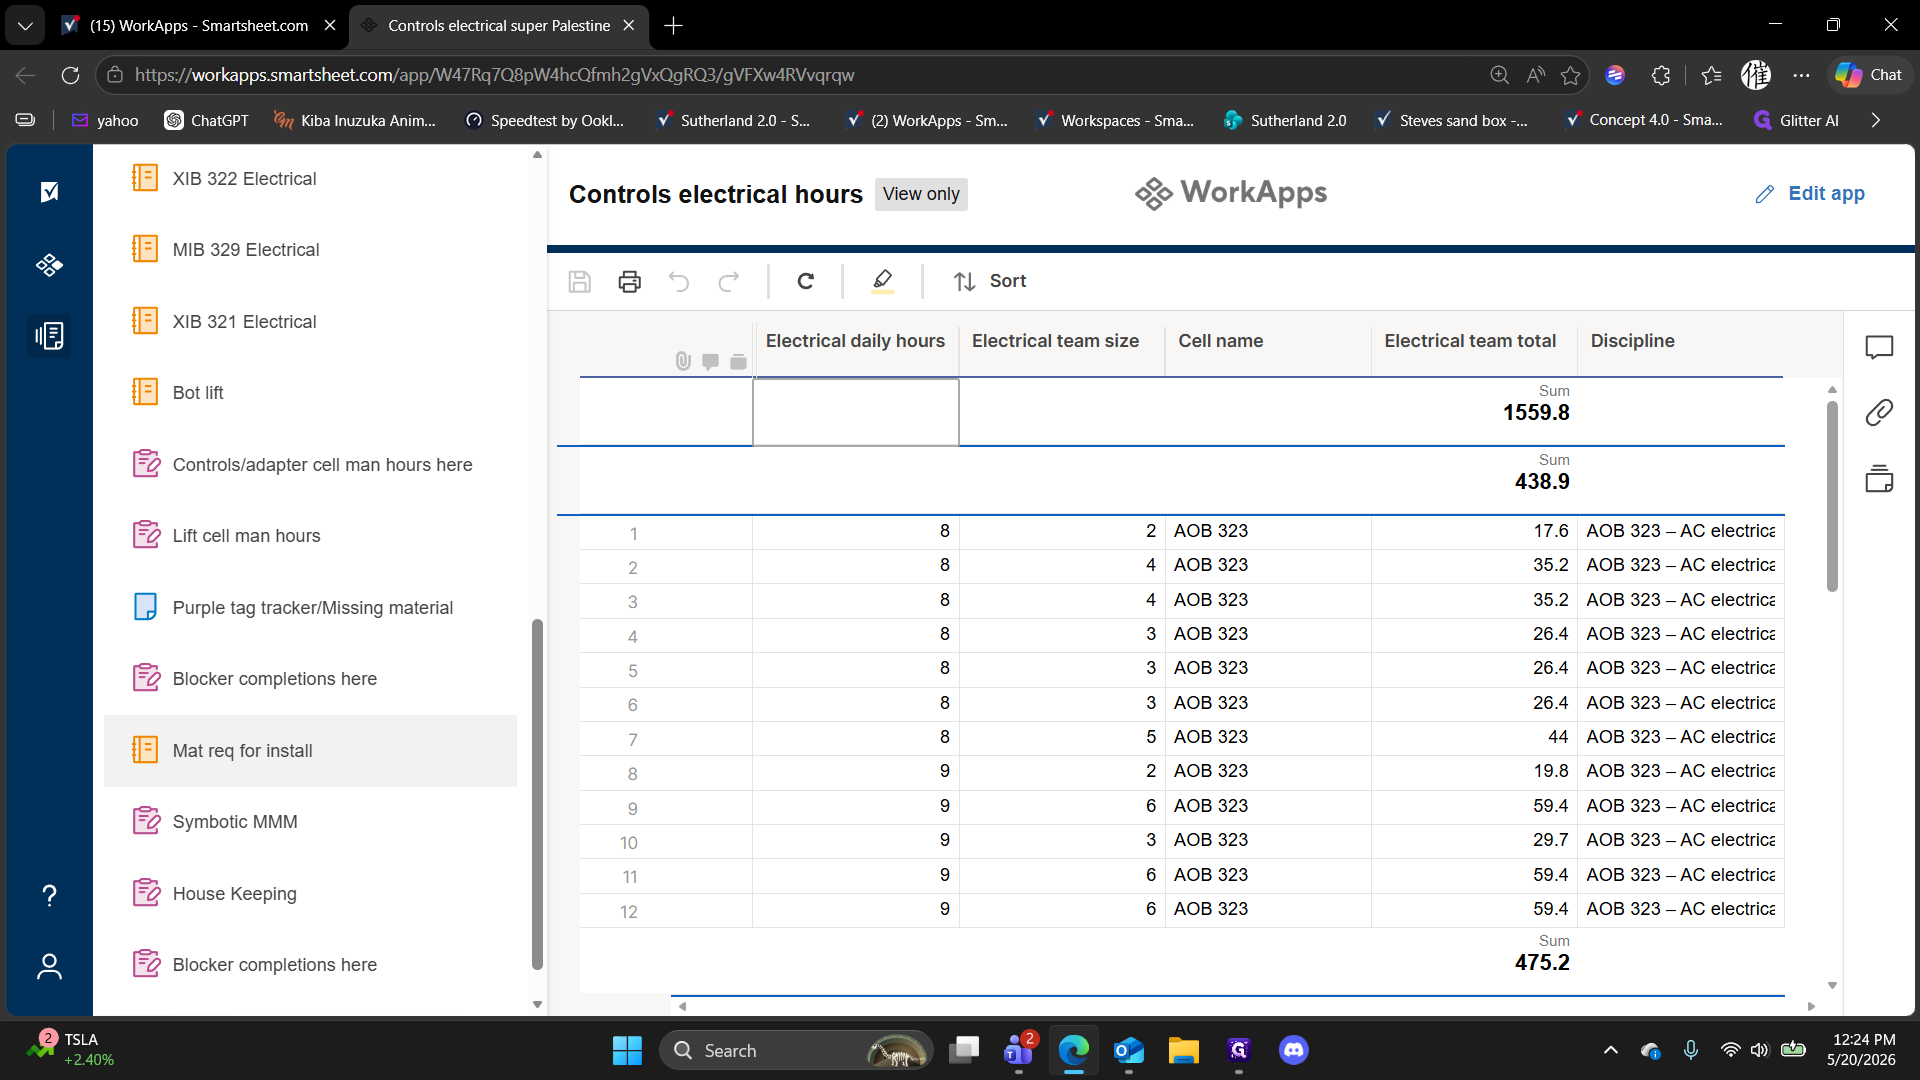The height and width of the screenshot is (1080, 1920).
Task: Open Purple tag tracker/Missing material page
Action: coord(310,608)
